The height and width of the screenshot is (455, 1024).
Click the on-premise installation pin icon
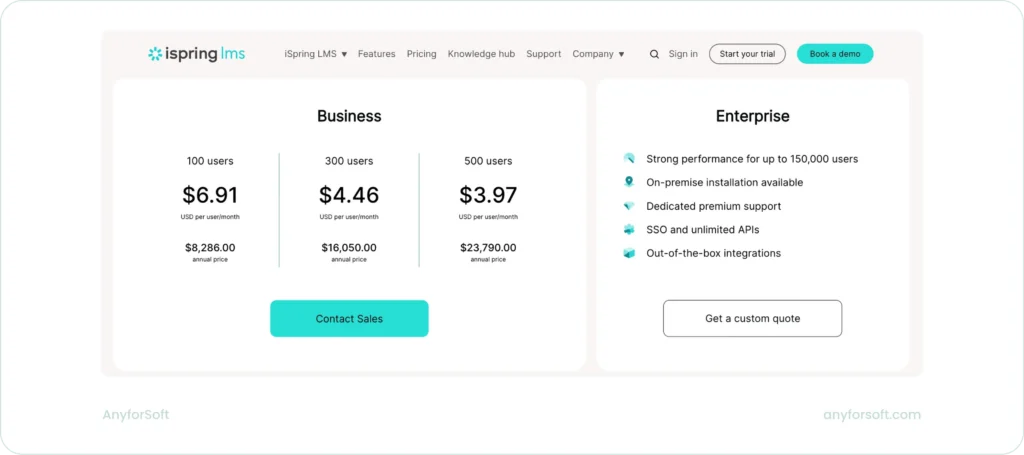click(629, 182)
